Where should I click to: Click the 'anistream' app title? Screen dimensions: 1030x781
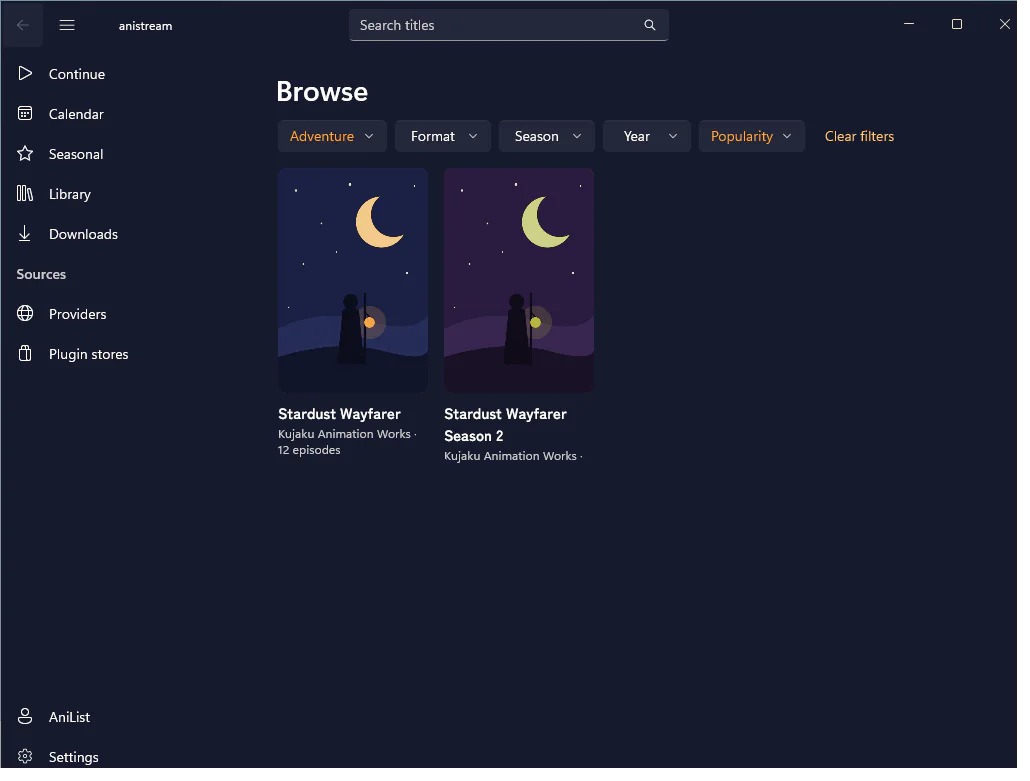click(x=147, y=26)
